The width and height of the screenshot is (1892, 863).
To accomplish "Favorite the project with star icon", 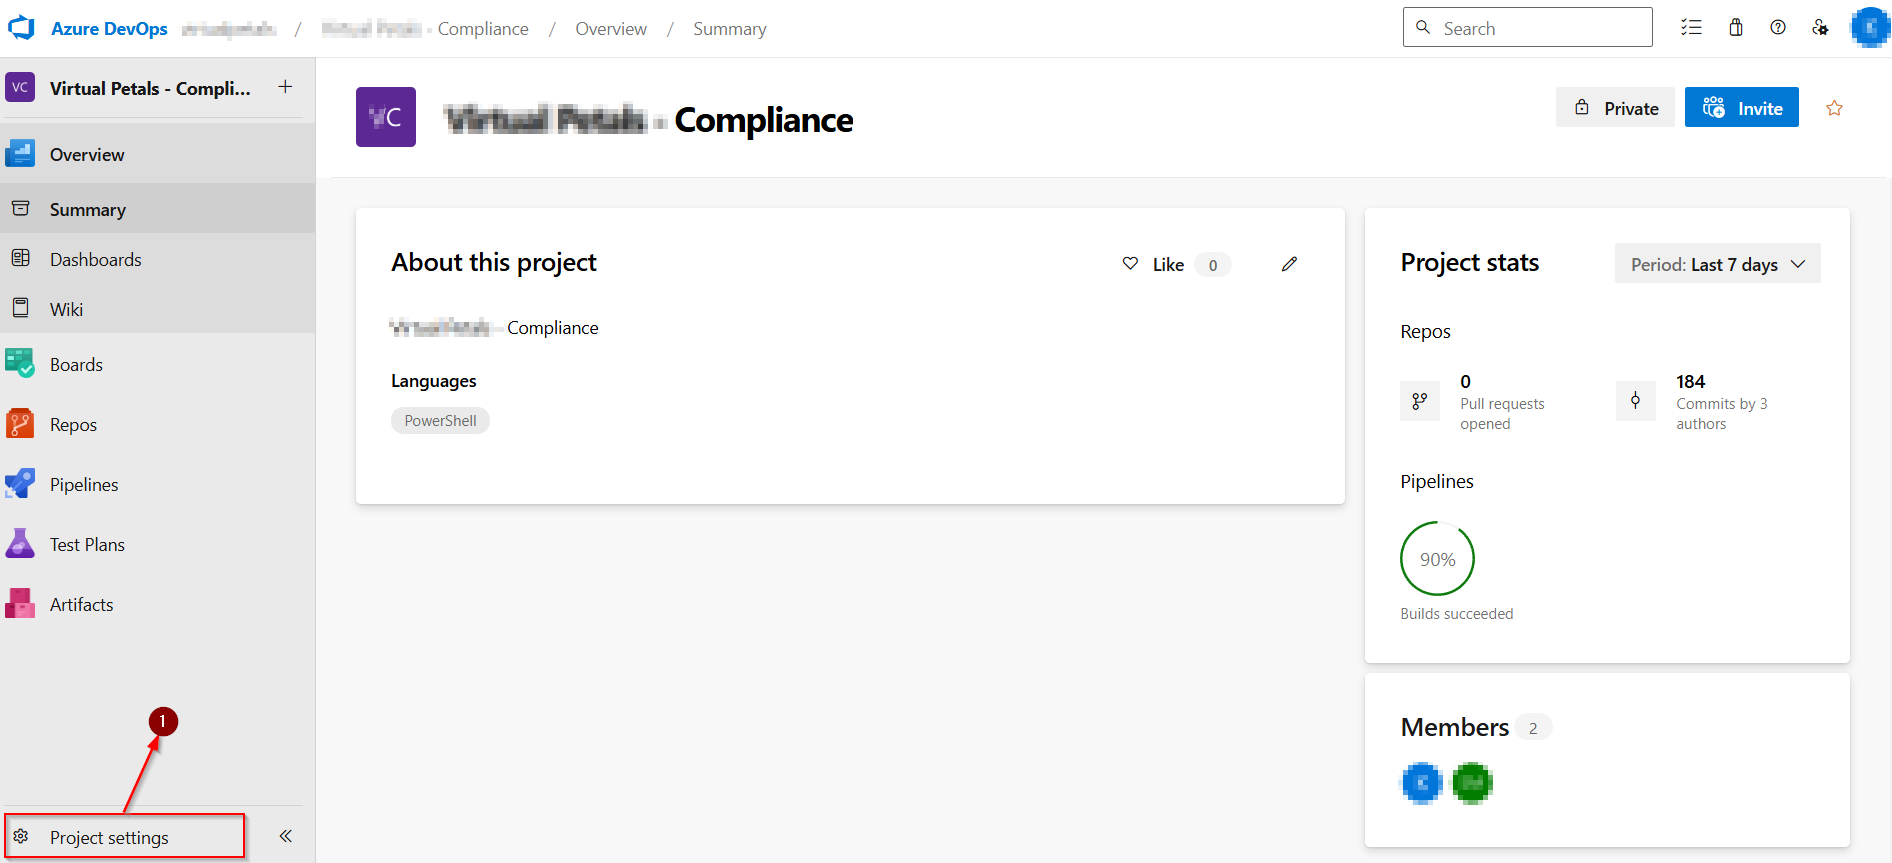I will coord(1834,108).
